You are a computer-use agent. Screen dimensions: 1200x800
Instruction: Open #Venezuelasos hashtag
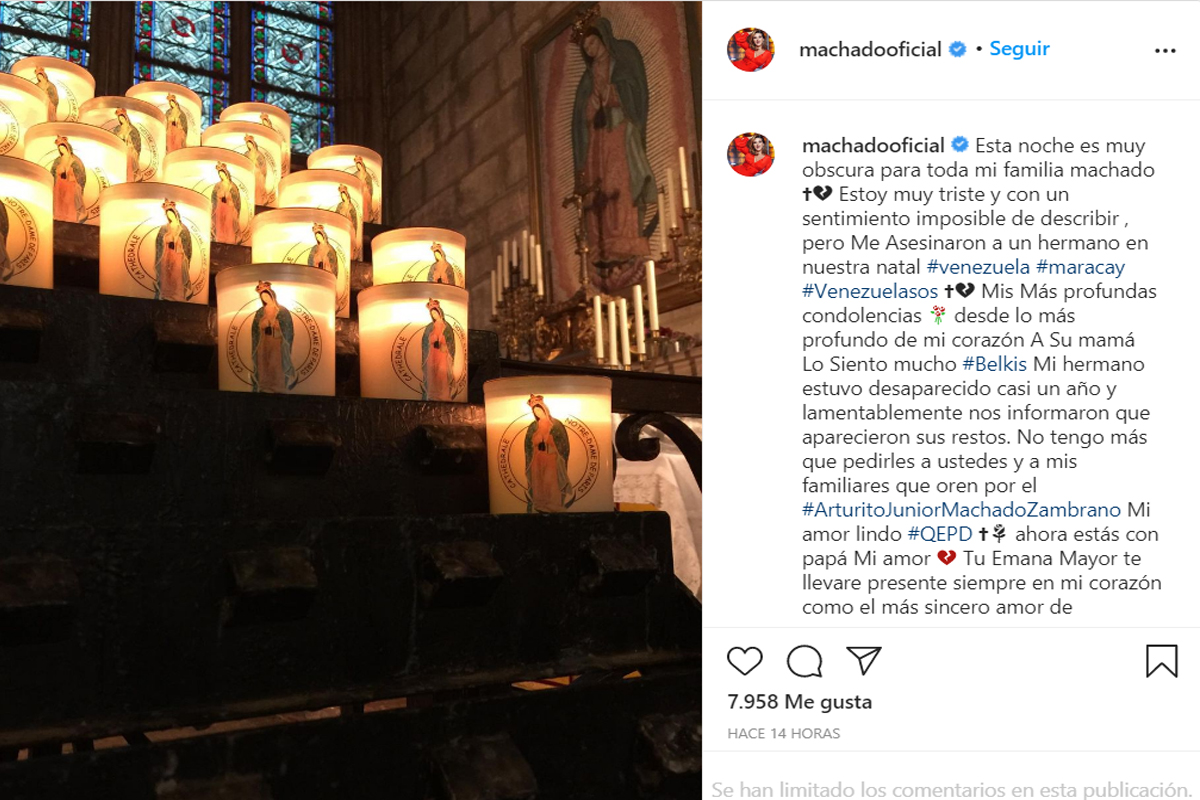(x=870, y=291)
